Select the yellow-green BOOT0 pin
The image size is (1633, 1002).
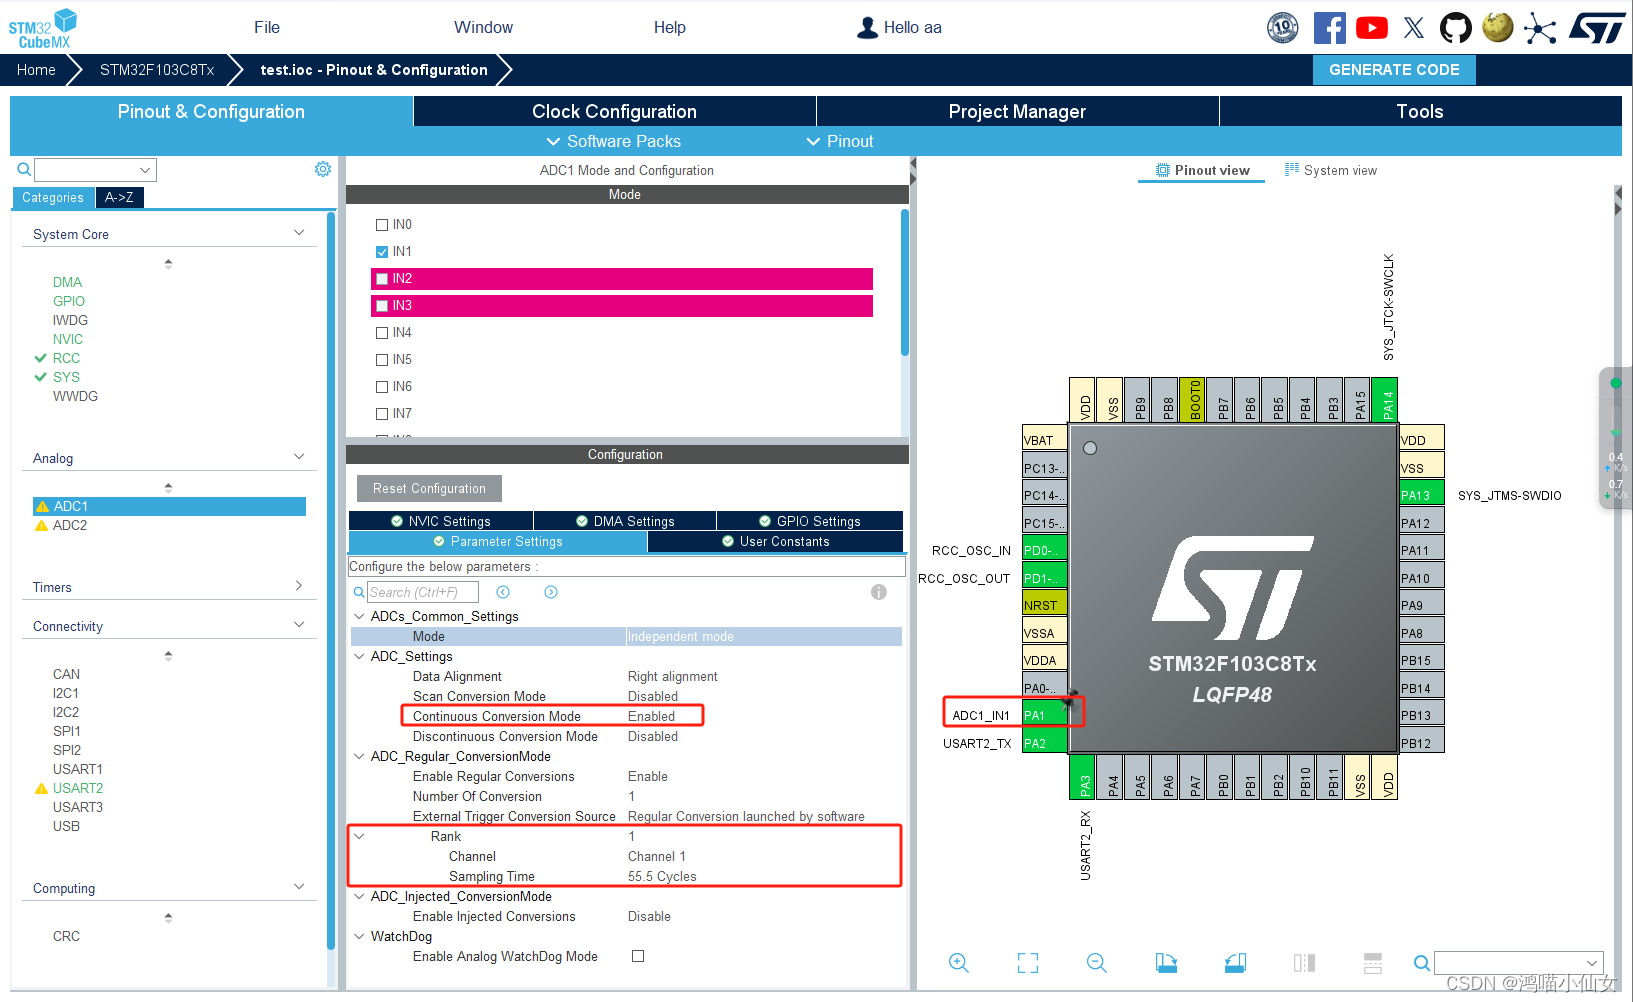[1194, 400]
